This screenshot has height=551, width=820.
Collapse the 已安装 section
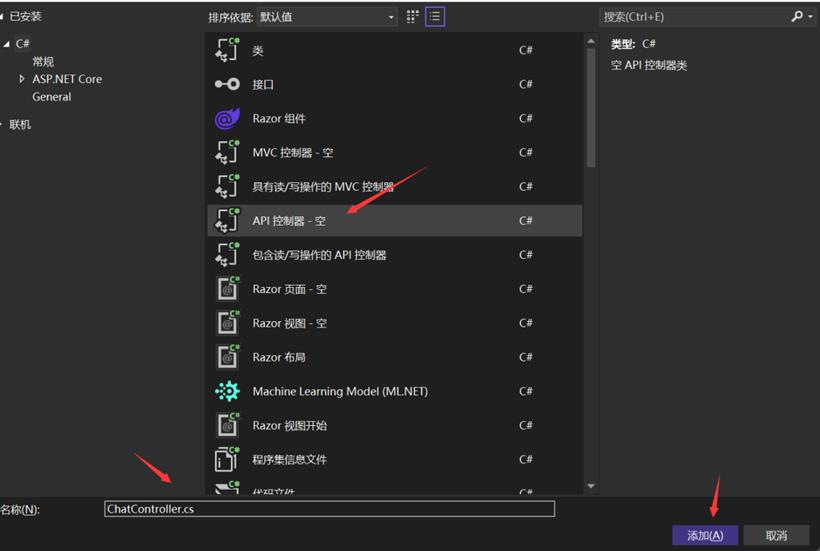pyautogui.click(x=2, y=17)
